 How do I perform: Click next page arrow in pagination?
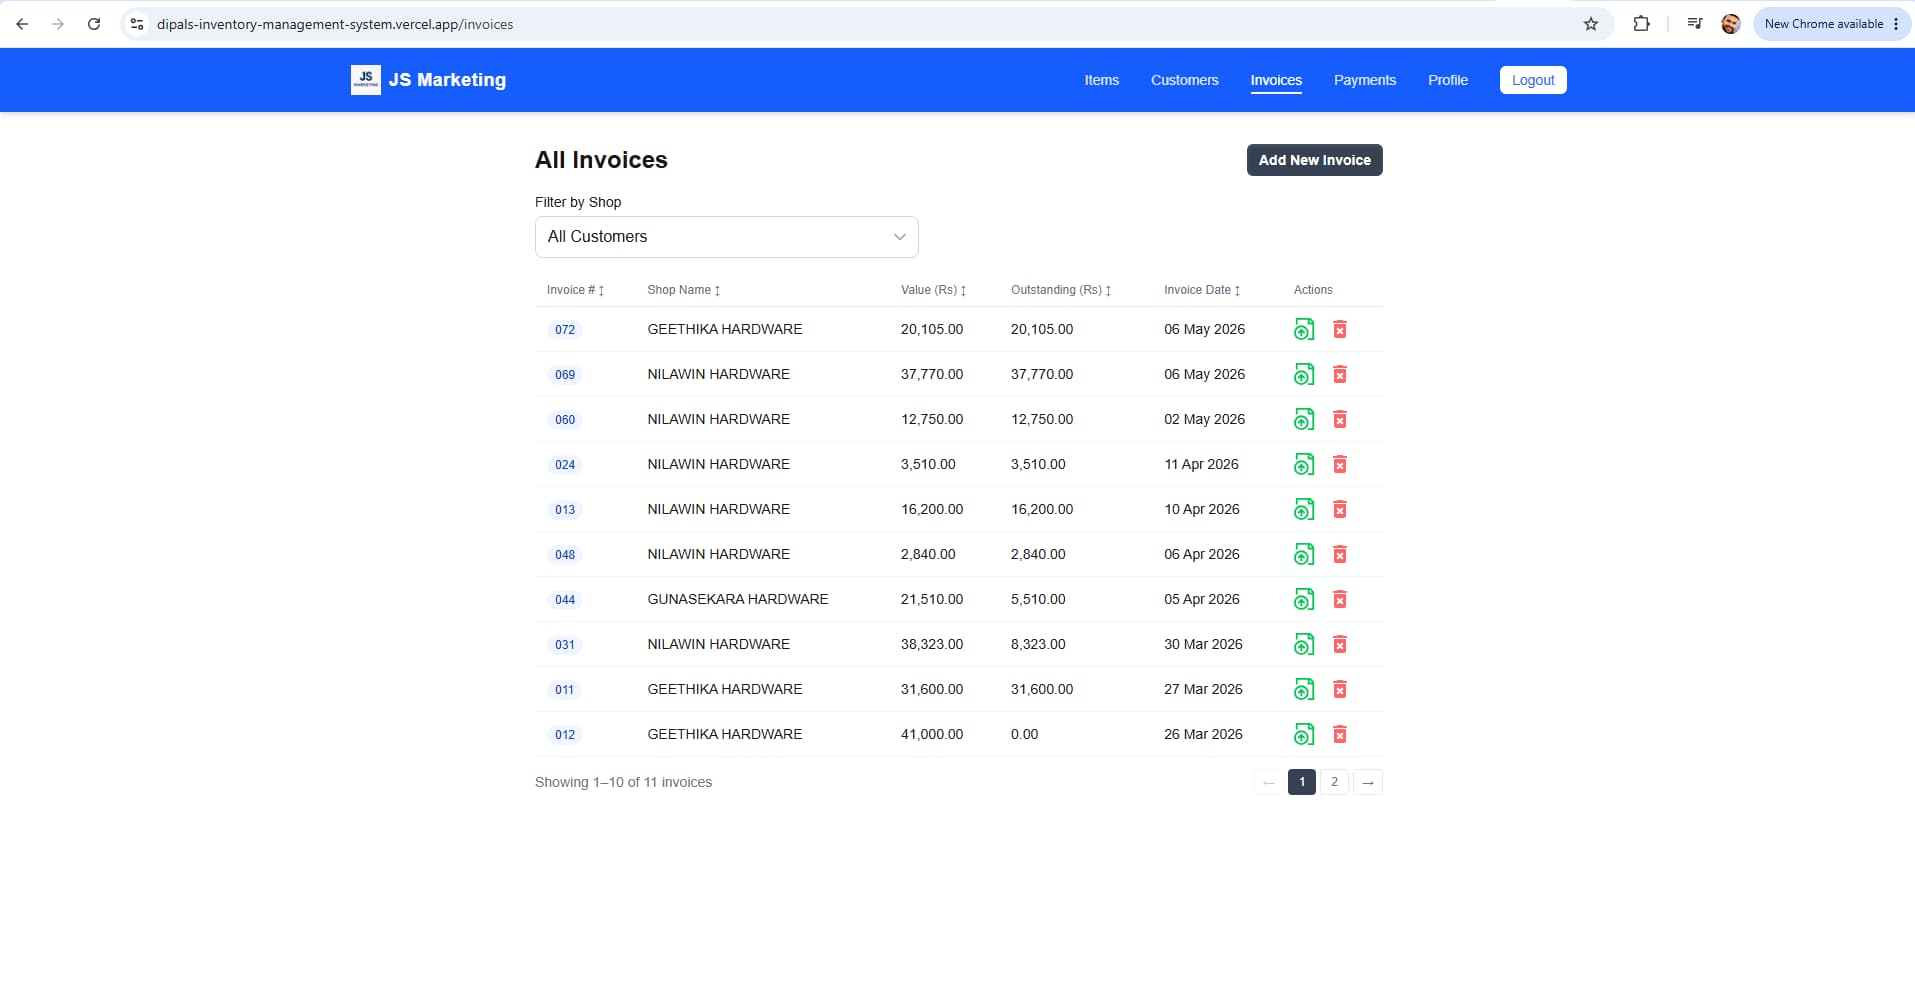pyautogui.click(x=1367, y=782)
